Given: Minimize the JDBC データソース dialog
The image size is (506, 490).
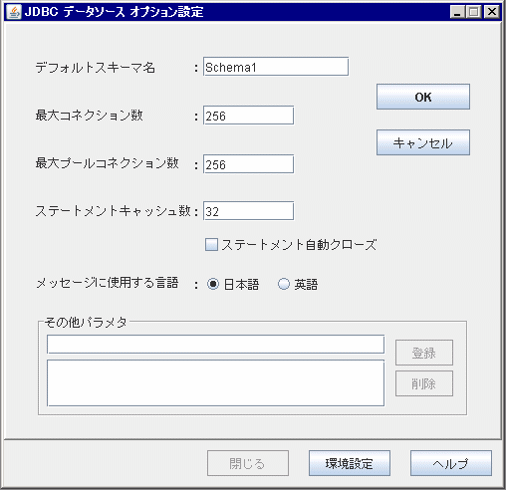Looking at the screenshot, I should tap(458, 12).
